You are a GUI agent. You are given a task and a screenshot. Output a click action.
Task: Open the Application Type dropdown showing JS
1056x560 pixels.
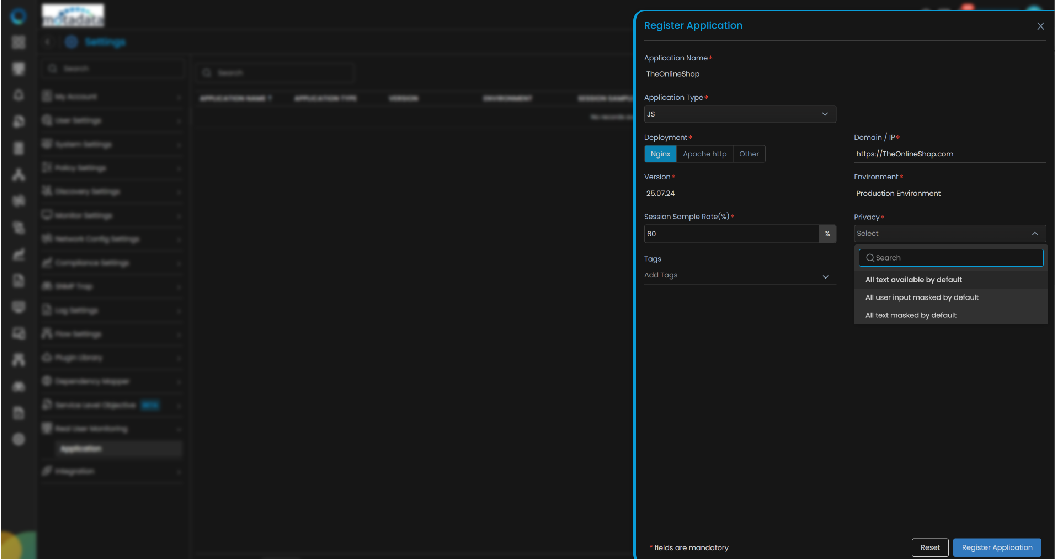[740, 114]
